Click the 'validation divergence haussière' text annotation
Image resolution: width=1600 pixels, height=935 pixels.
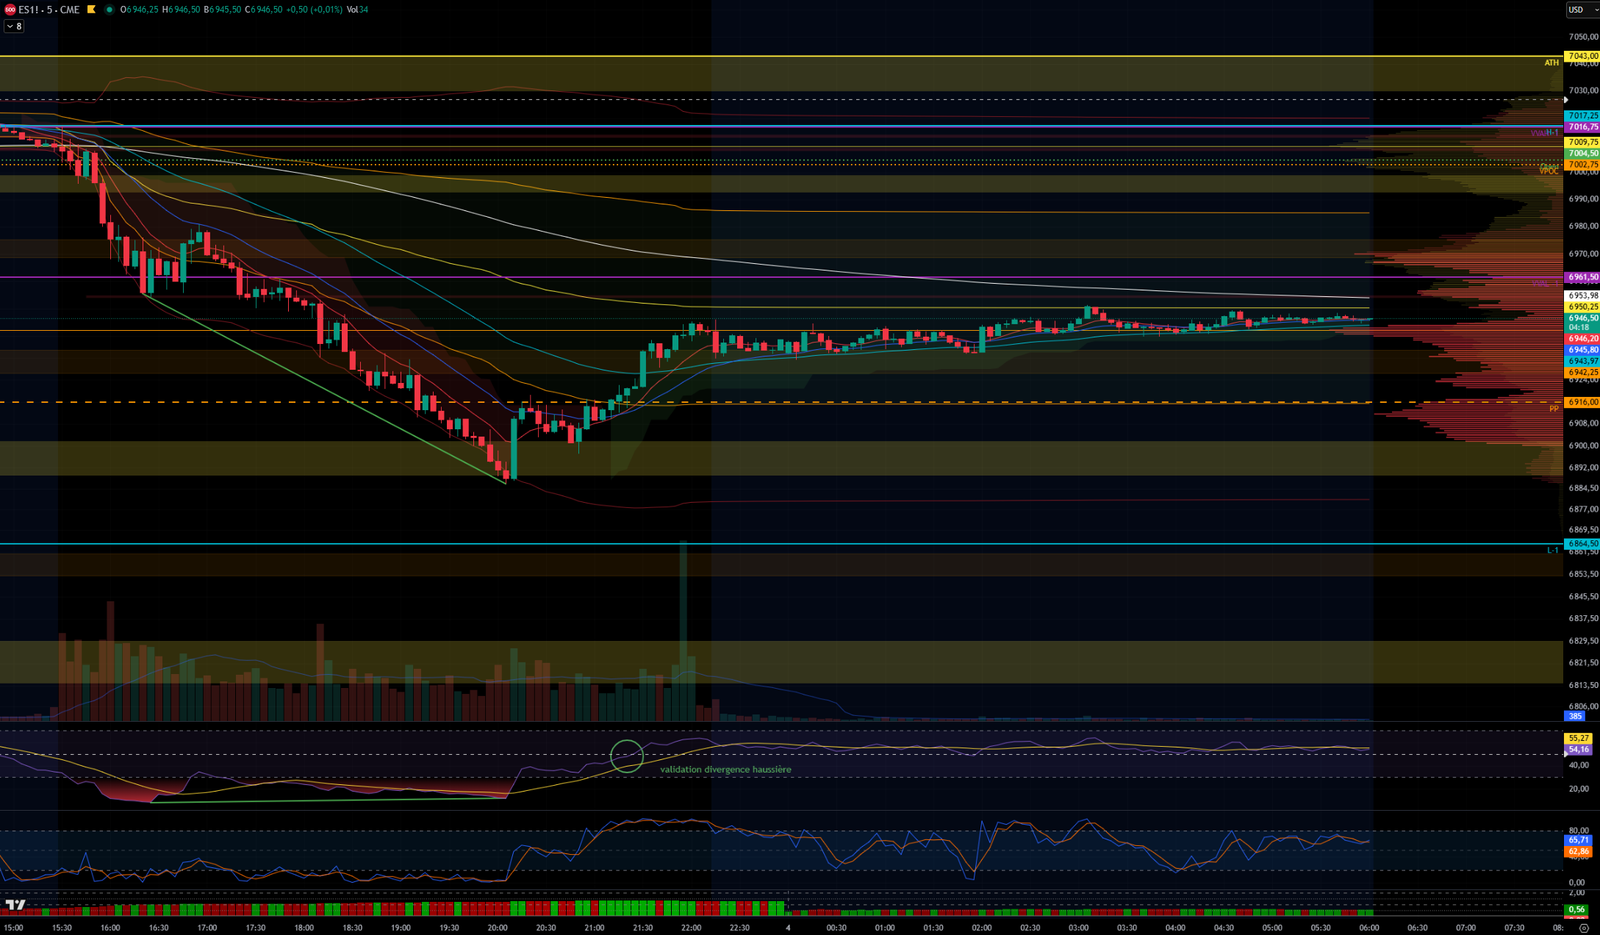point(725,769)
